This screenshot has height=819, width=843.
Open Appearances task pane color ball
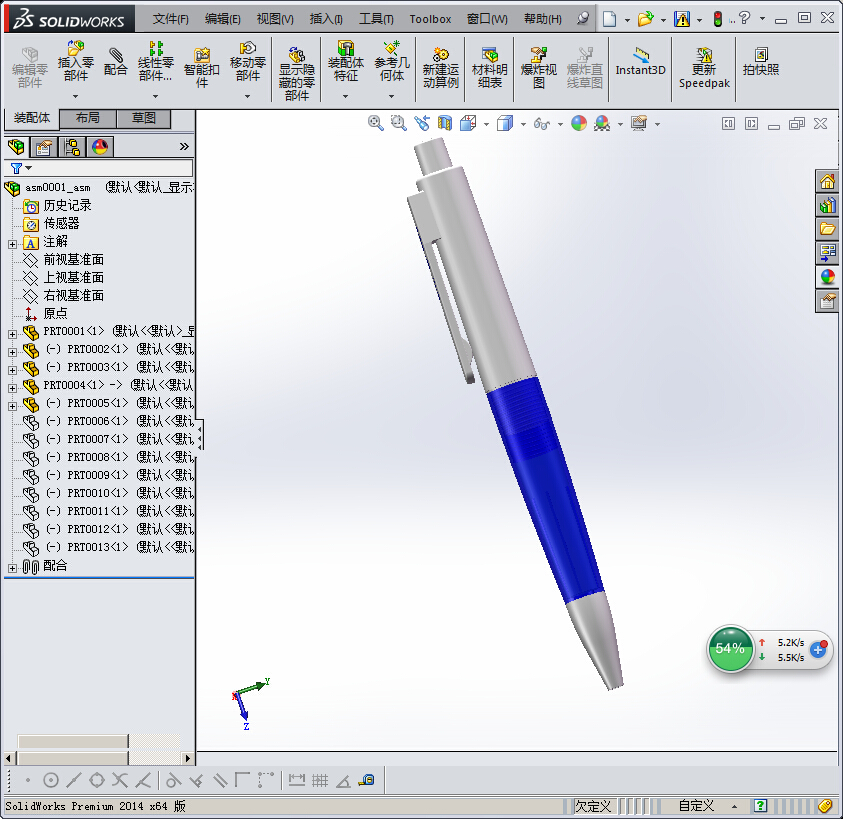[827, 277]
